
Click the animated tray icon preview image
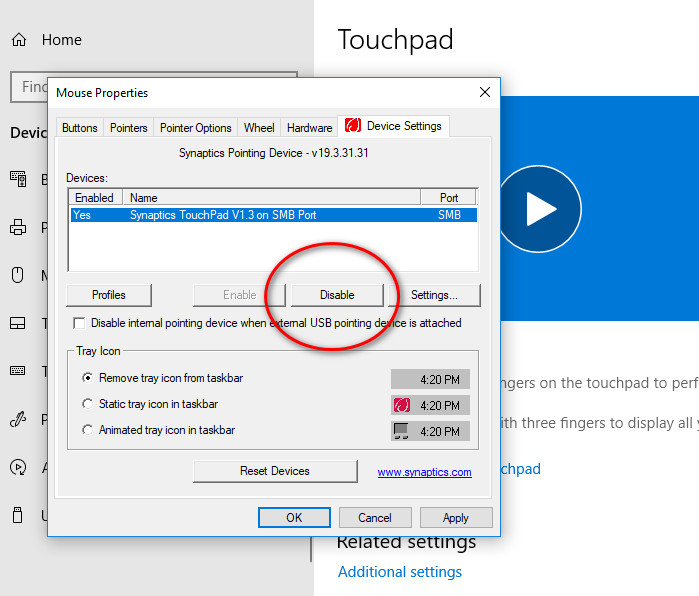pyautogui.click(x=401, y=431)
